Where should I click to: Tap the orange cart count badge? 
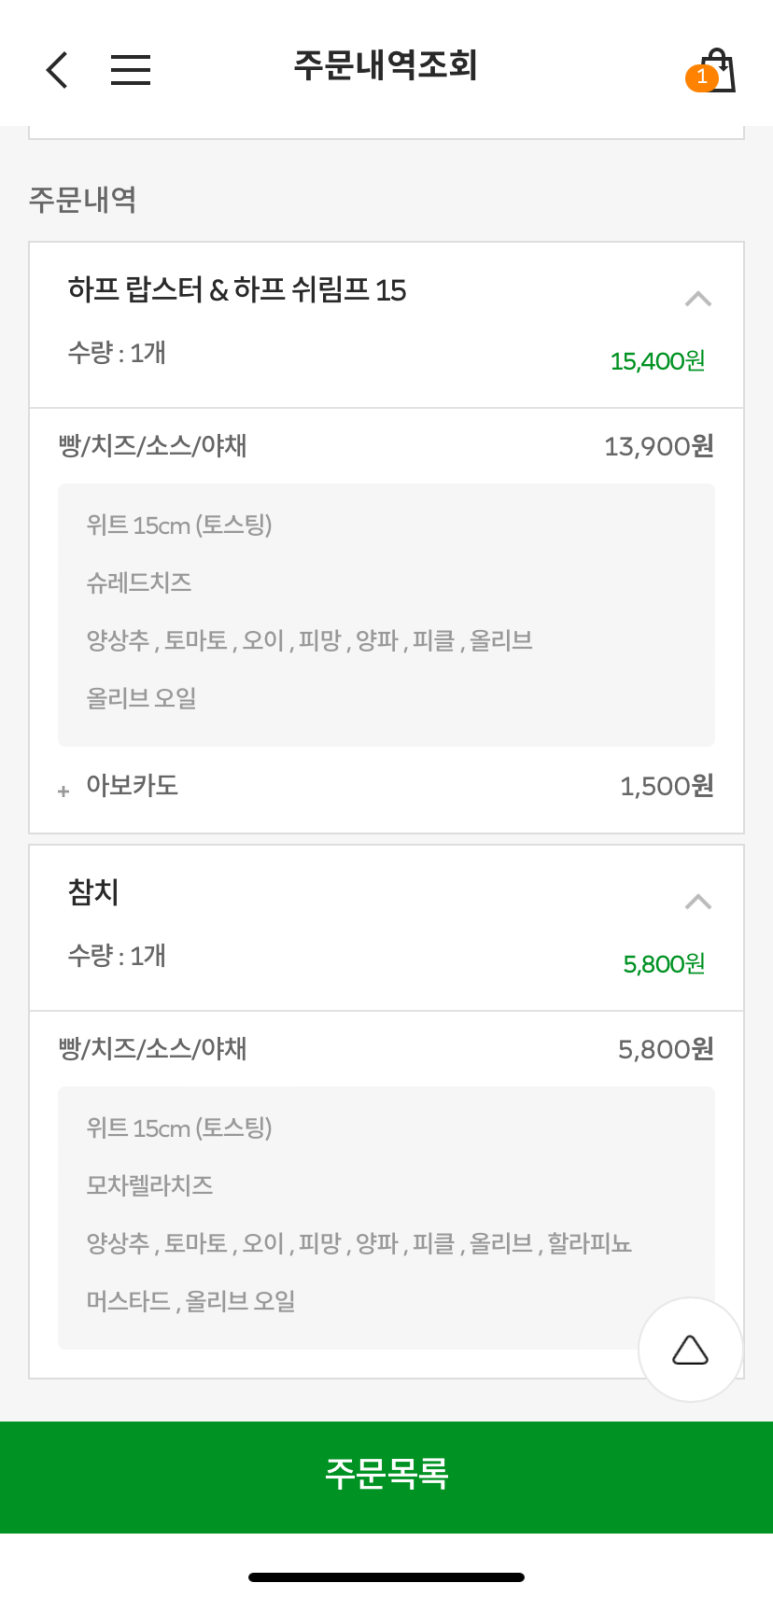click(701, 77)
